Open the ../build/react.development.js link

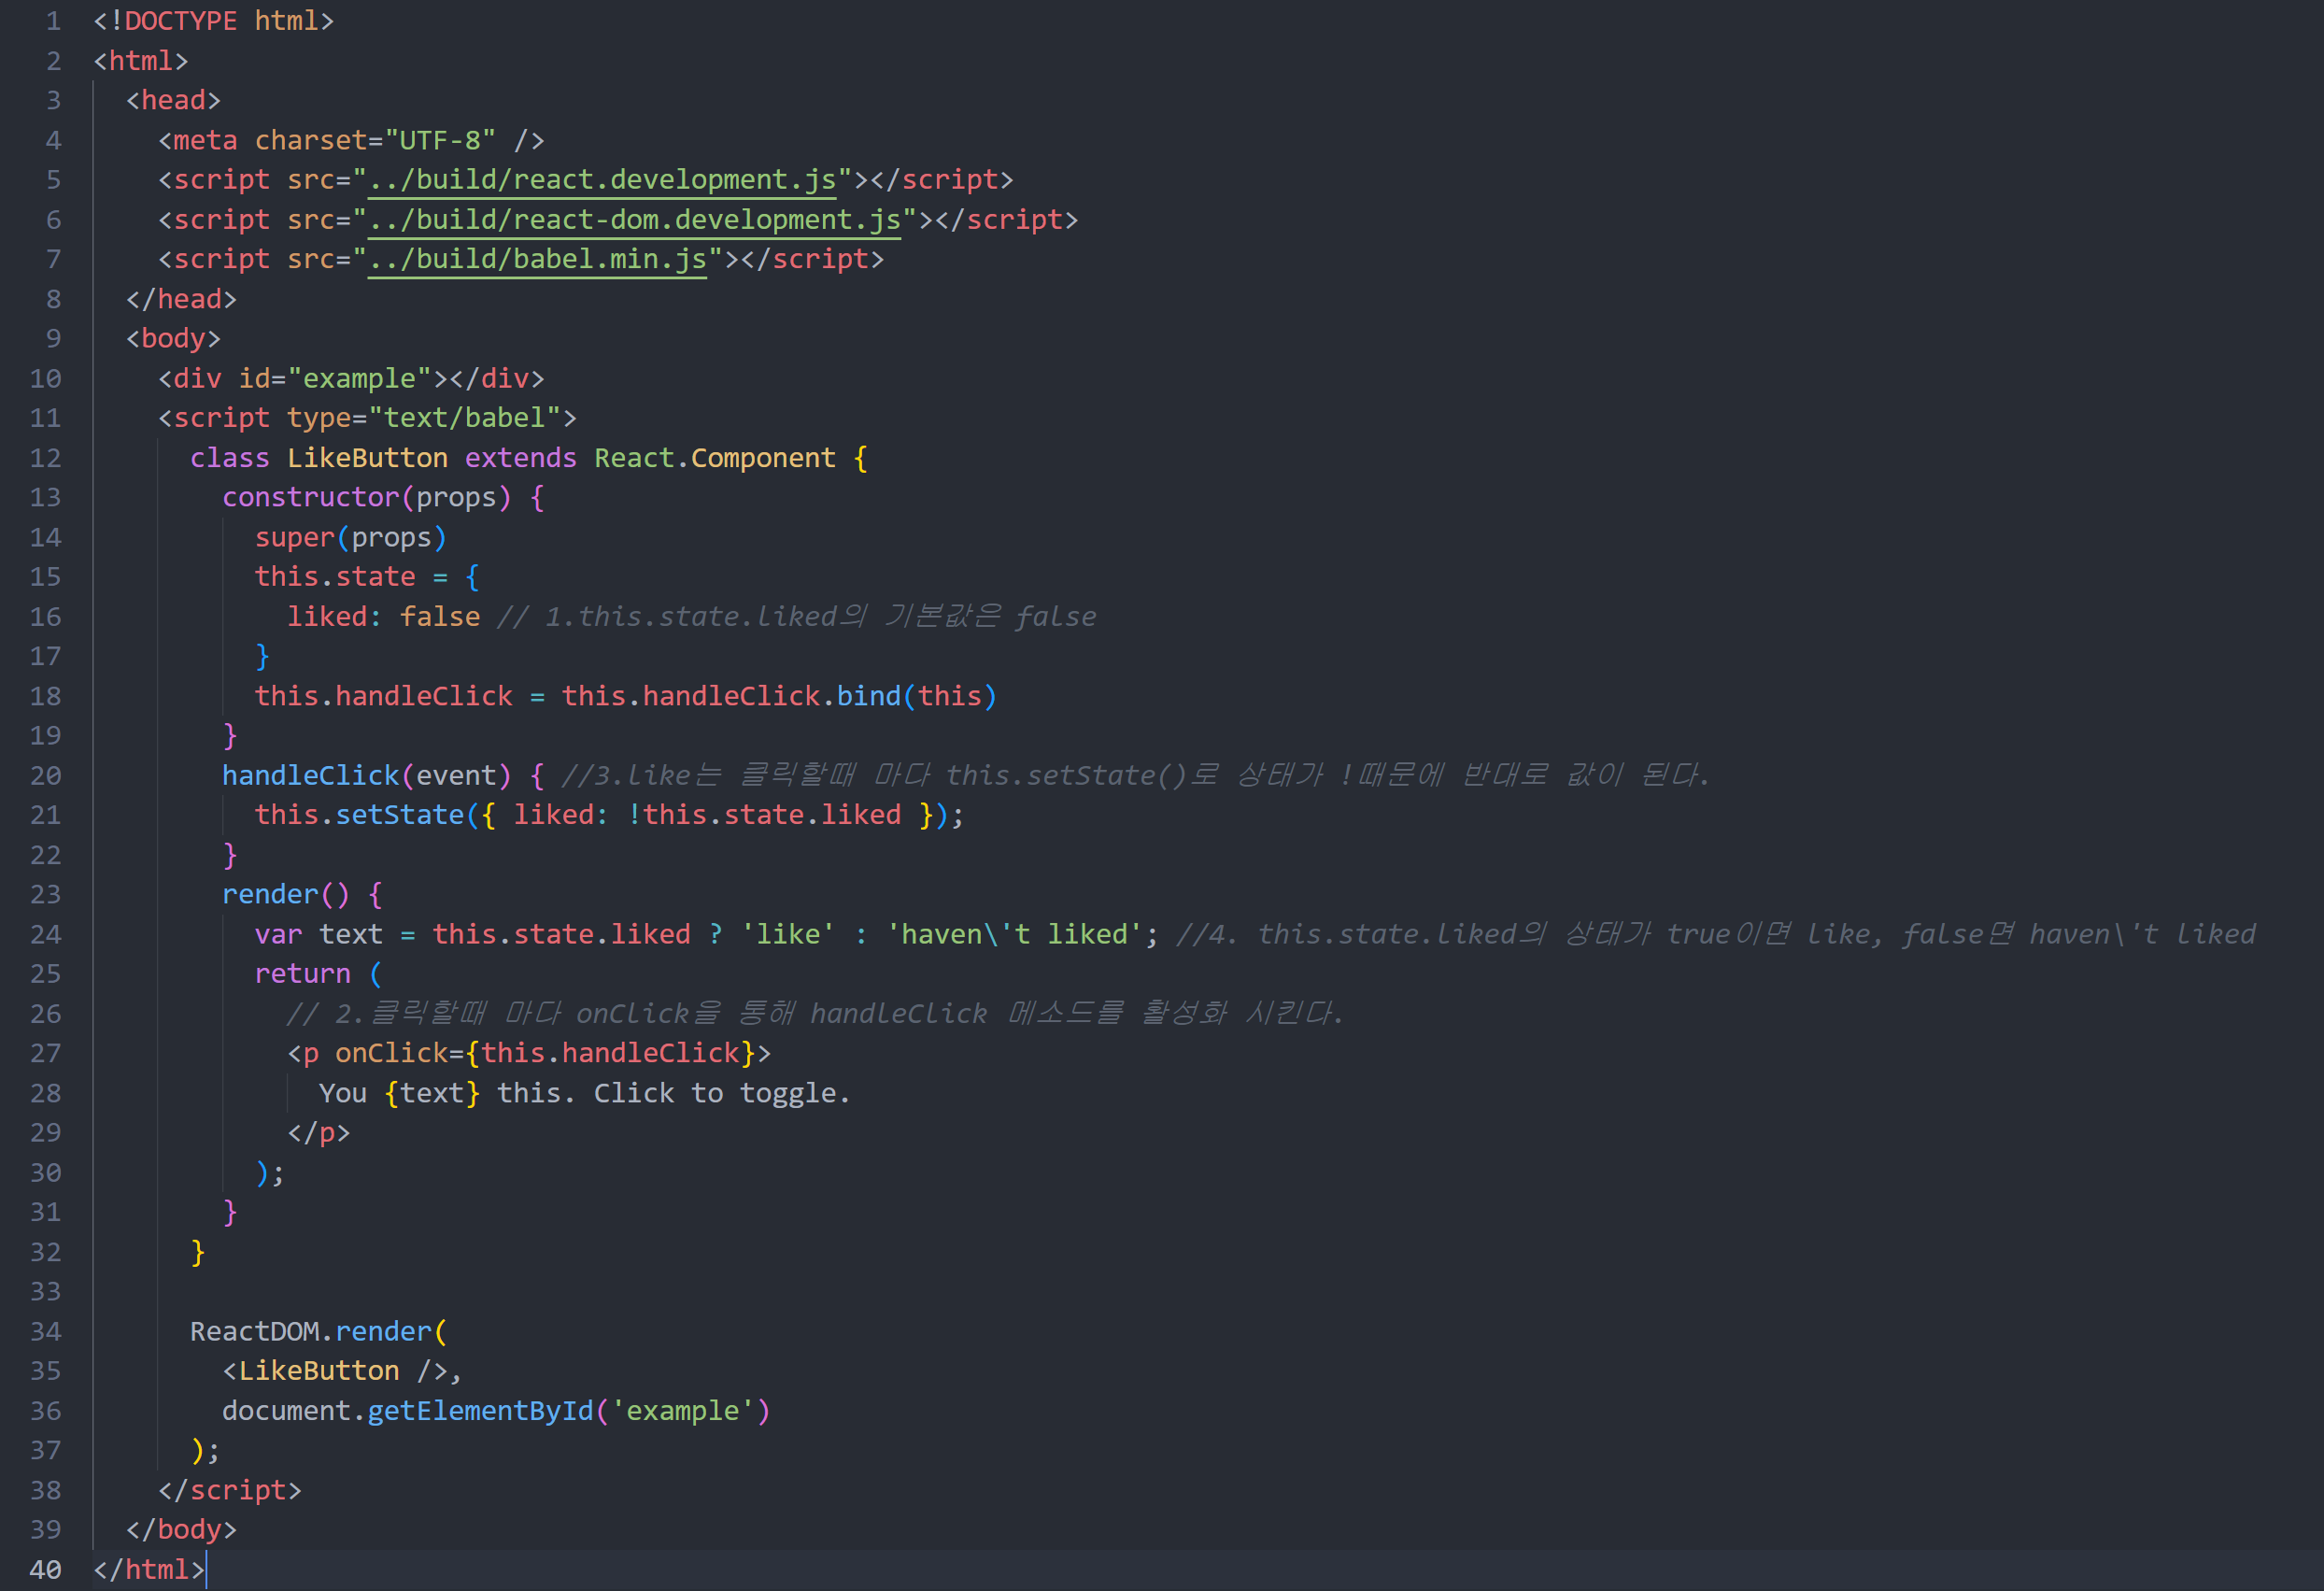[x=602, y=180]
